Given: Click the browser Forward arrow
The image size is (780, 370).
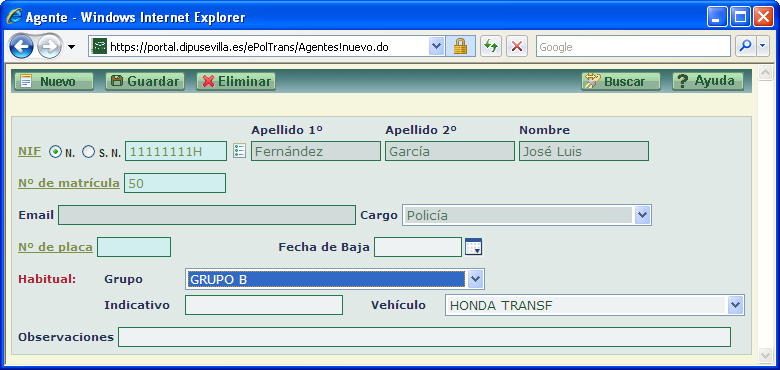Looking at the screenshot, I should click(x=50, y=47).
